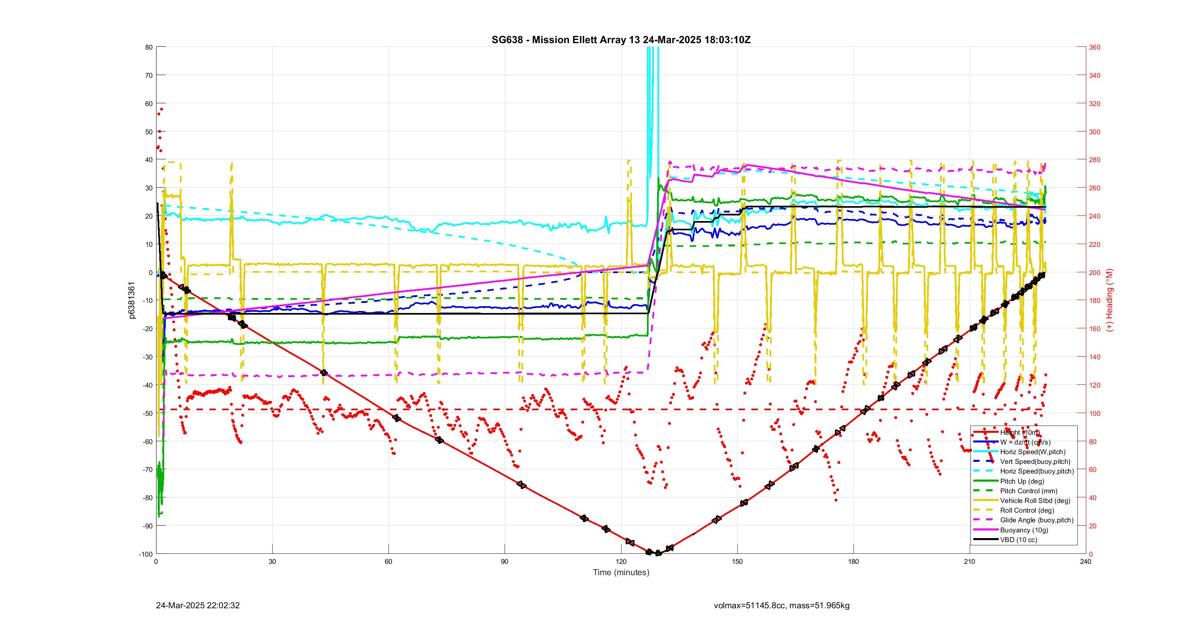Click x-axis tick label '150'
Image resolution: width=1200 pixels, height=622 pixels.
pyautogui.click(x=737, y=561)
